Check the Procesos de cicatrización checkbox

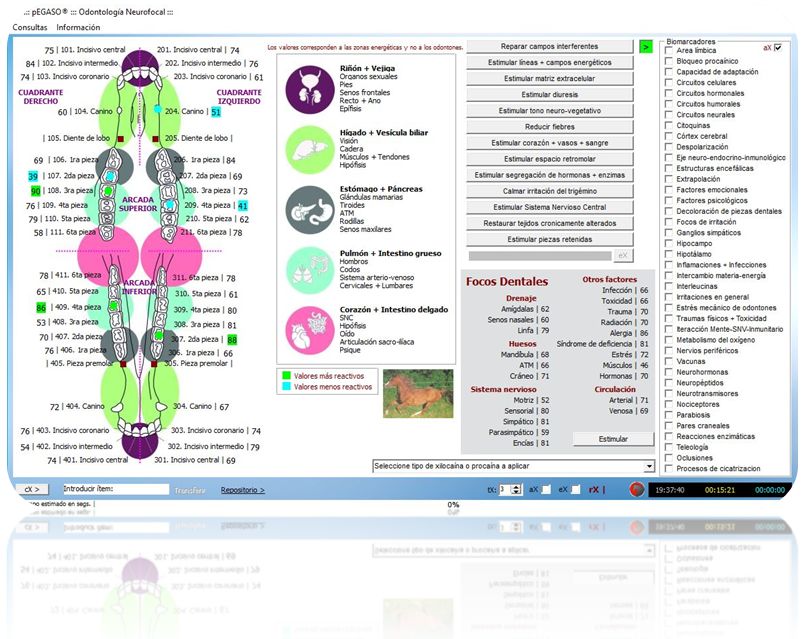(x=669, y=468)
